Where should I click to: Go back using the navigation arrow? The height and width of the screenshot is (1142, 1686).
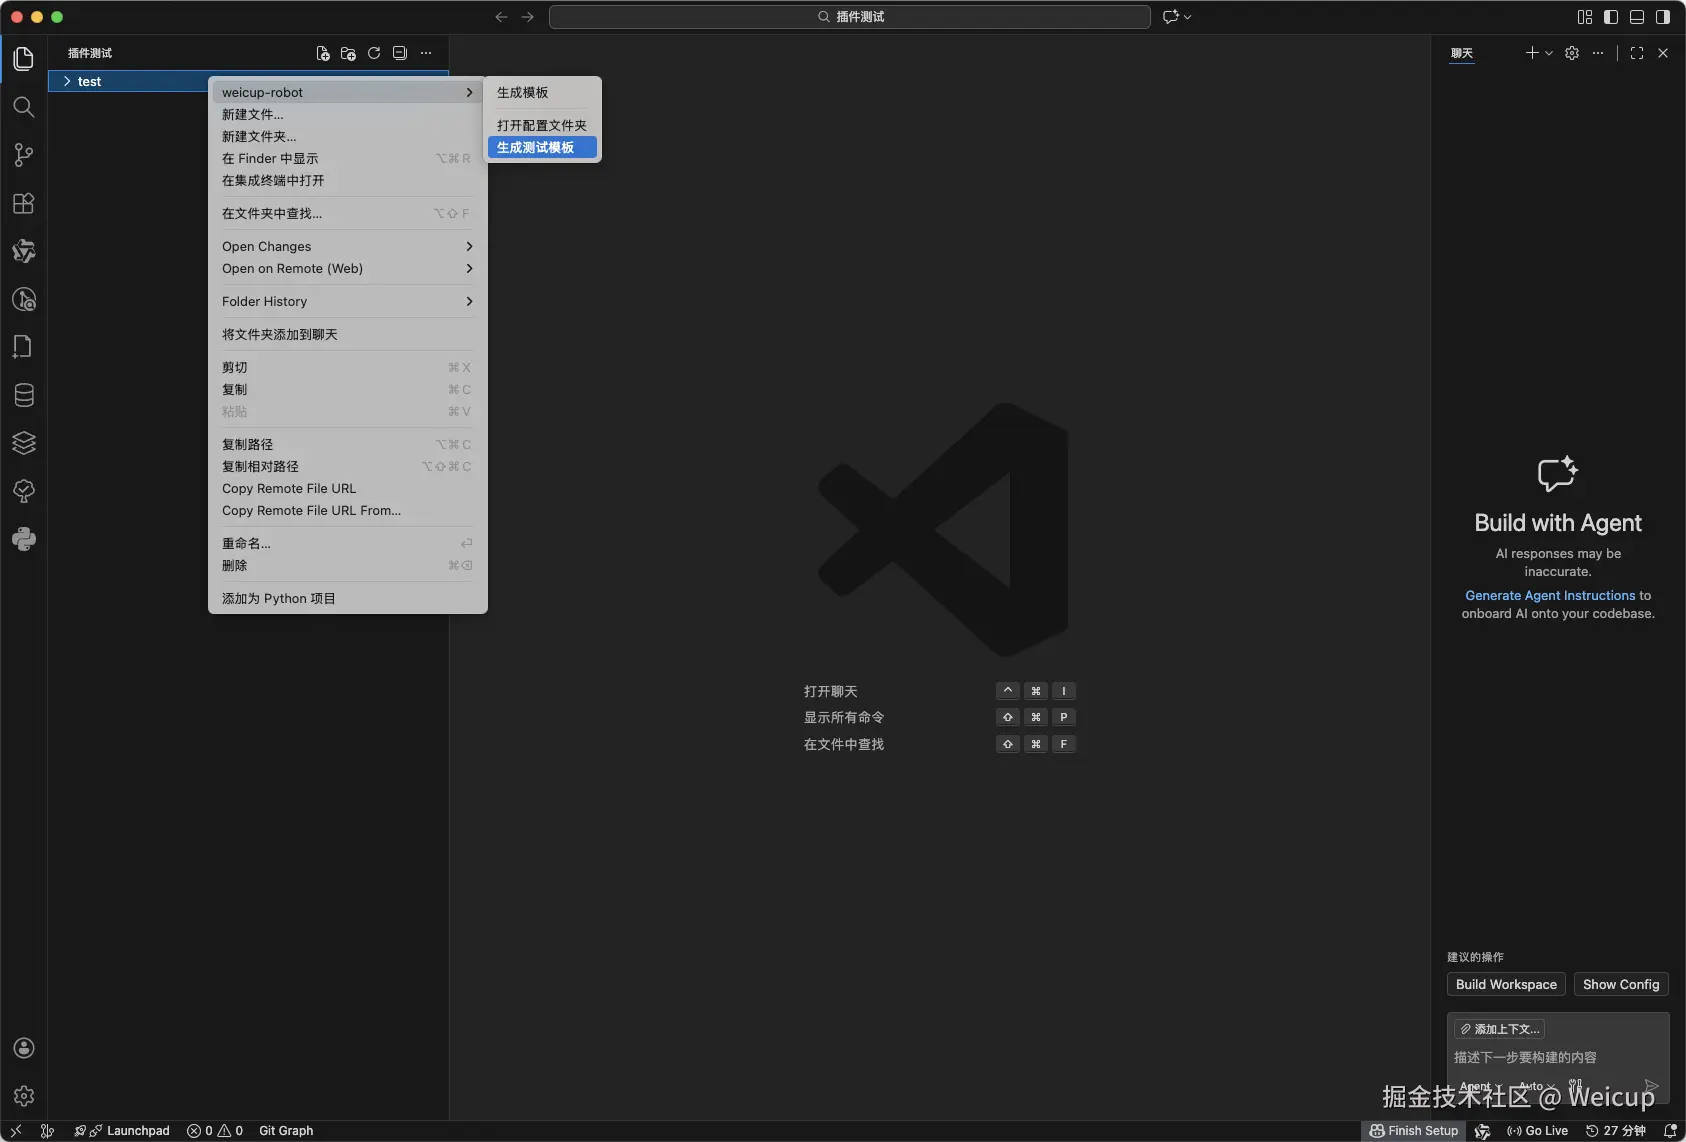501,17
